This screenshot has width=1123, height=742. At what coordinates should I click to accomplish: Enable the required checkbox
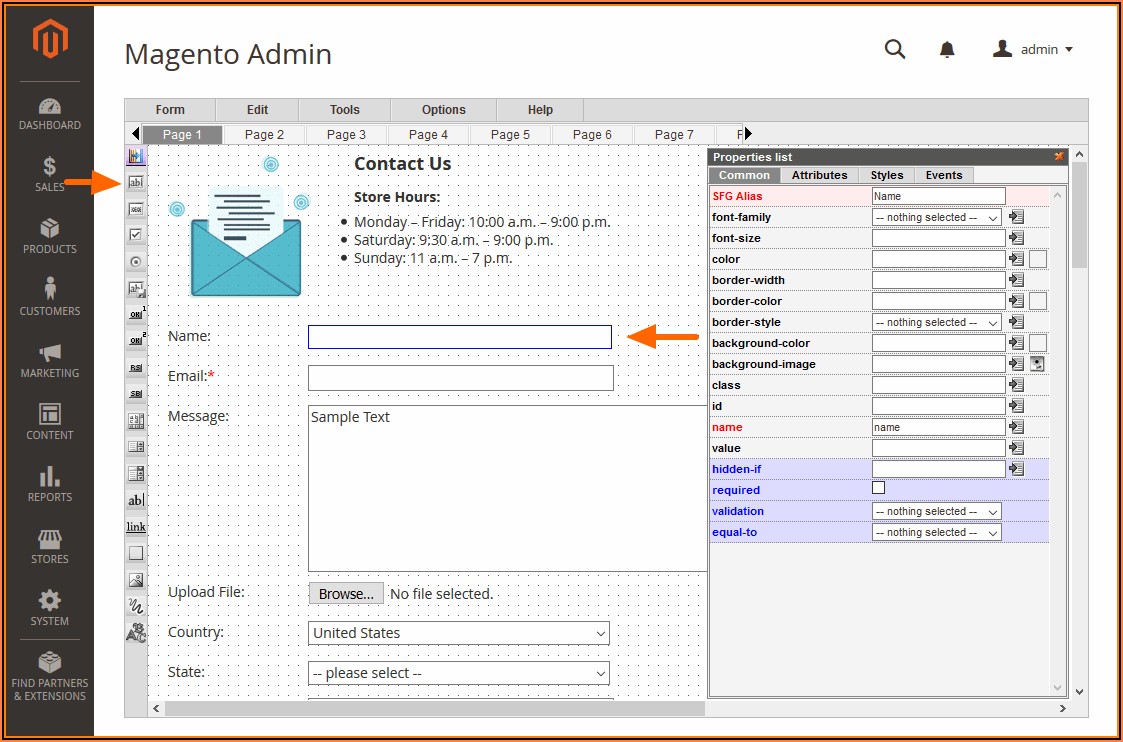[879, 488]
